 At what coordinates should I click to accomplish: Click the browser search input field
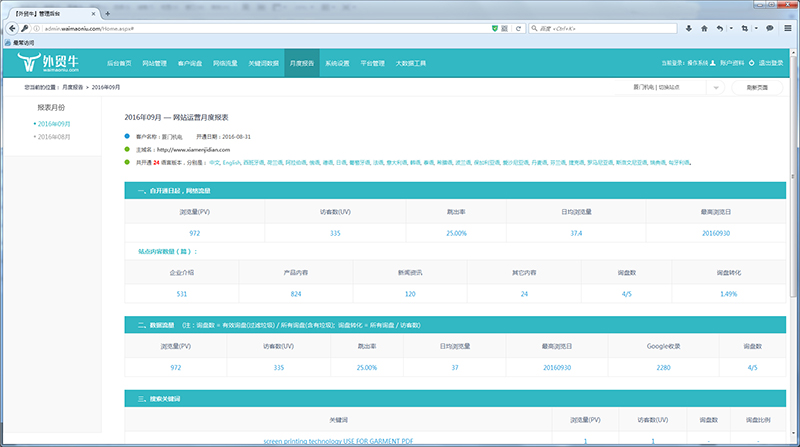[600, 27]
